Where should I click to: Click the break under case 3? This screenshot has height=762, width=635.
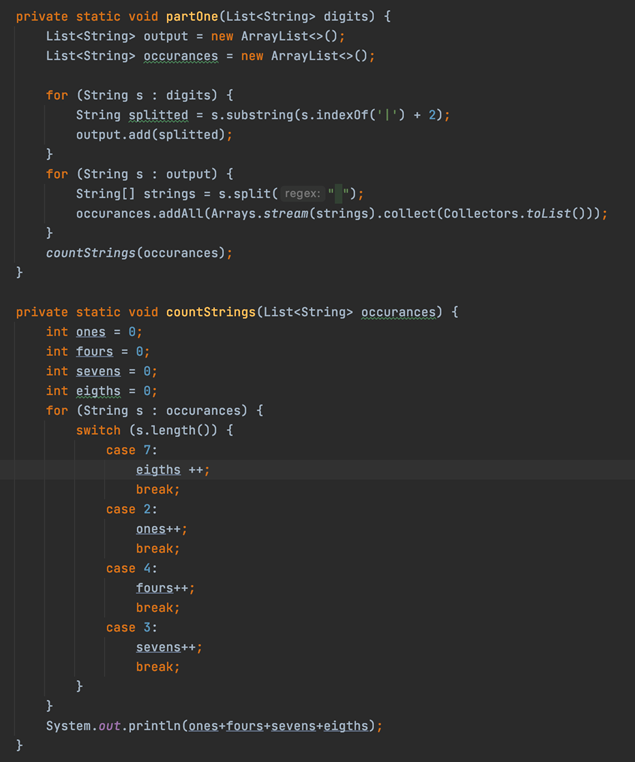pyautogui.click(x=154, y=667)
